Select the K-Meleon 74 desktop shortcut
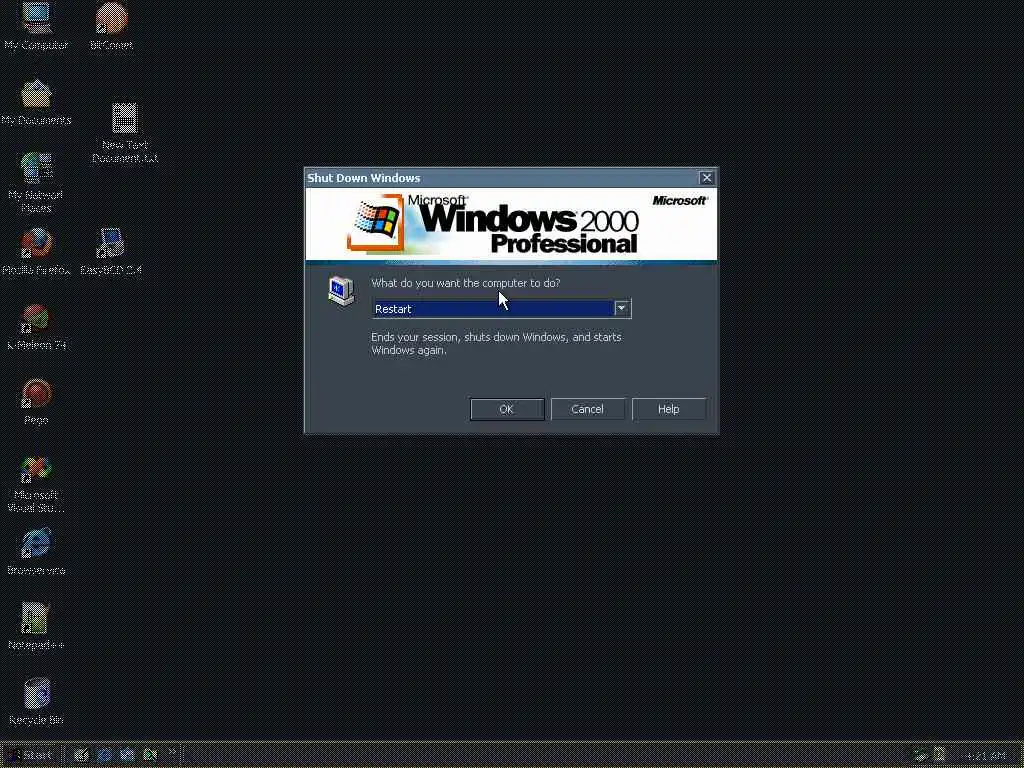Viewport: 1024px width, 768px height. tap(37, 327)
